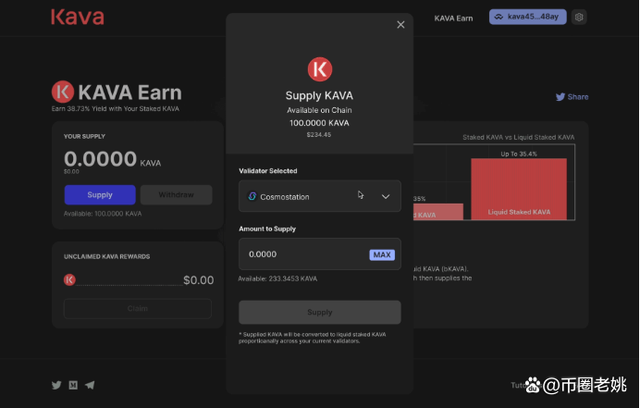Click the '$234.45' value in dialog
Image resolution: width=640 pixels, height=408 pixels.
(319, 135)
